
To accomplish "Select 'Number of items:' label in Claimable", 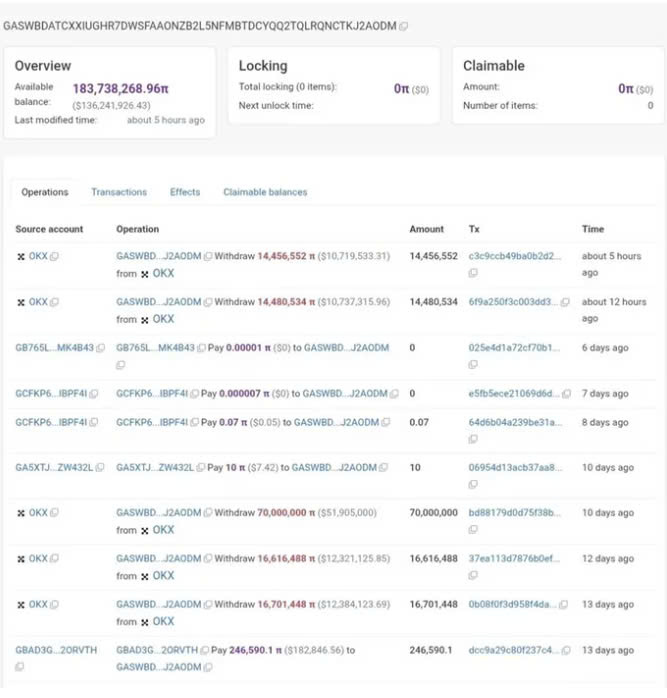I will [x=500, y=106].
